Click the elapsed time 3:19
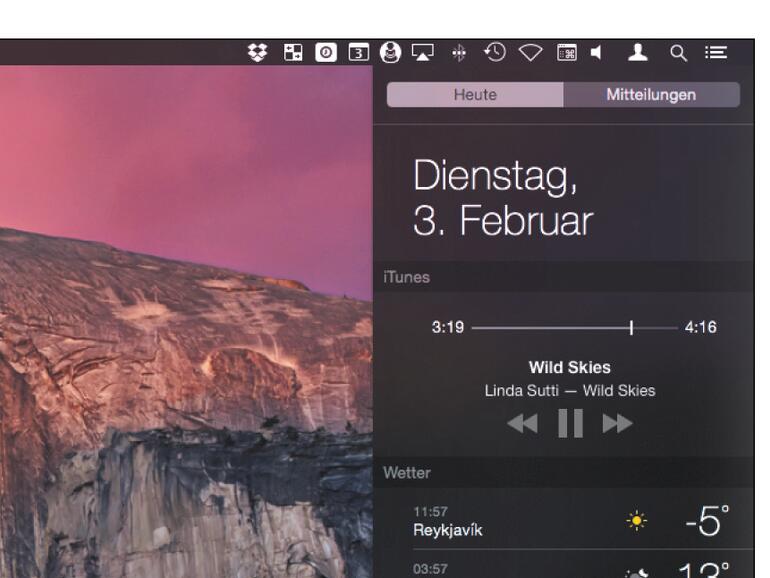The image size is (770, 578). (447, 327)
